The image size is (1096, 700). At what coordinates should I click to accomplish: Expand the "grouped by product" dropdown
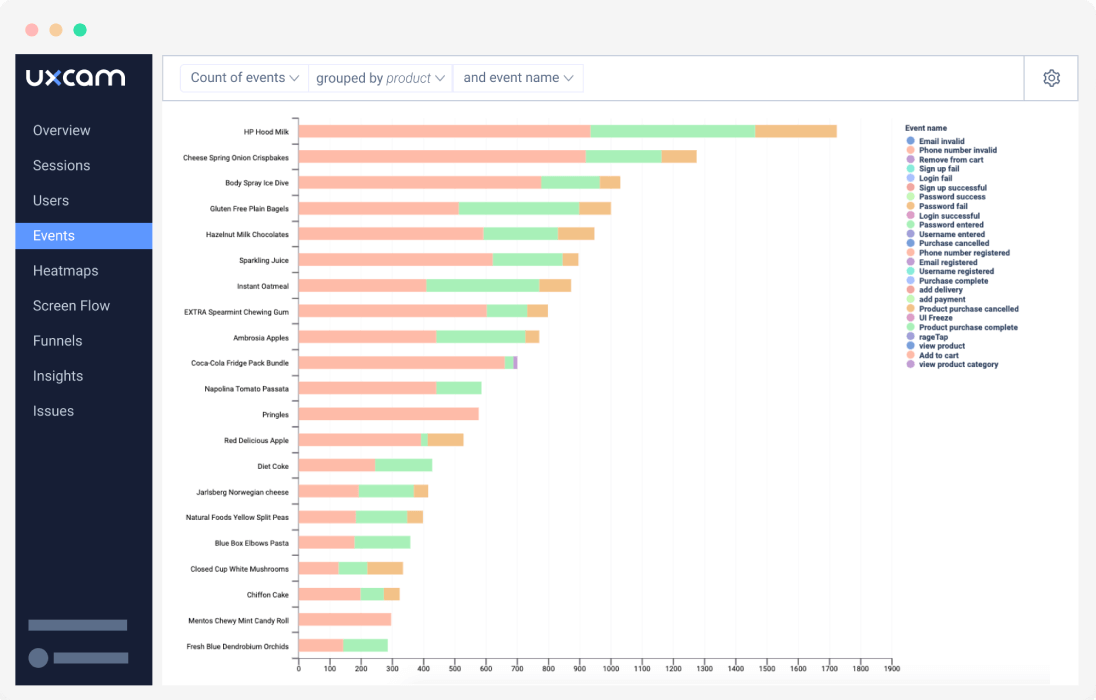(x=380, y=77)
